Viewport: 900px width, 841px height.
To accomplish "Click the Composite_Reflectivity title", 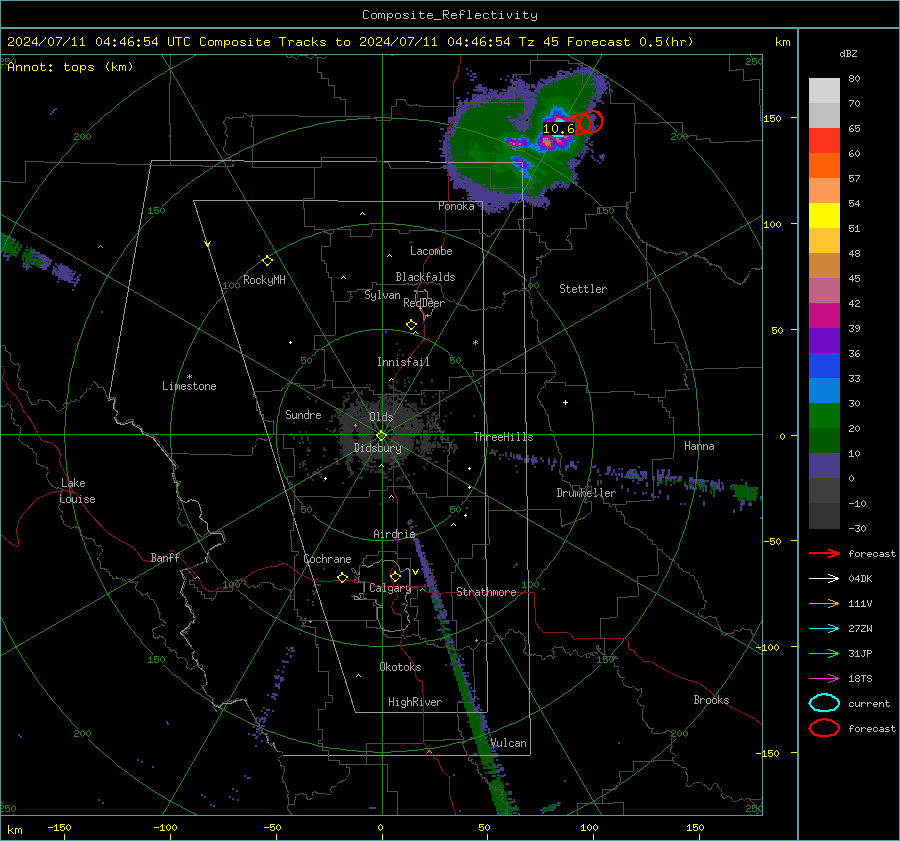I will click(x=449, y=15).
